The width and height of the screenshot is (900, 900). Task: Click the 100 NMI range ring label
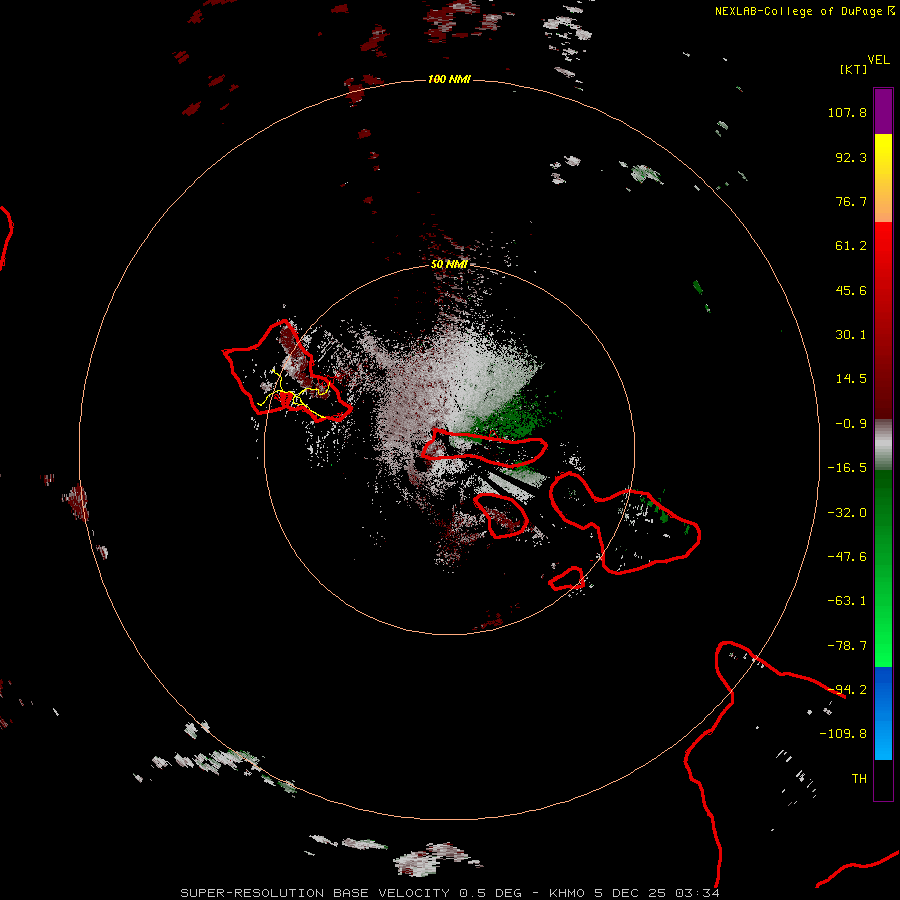tap(449, 79)
